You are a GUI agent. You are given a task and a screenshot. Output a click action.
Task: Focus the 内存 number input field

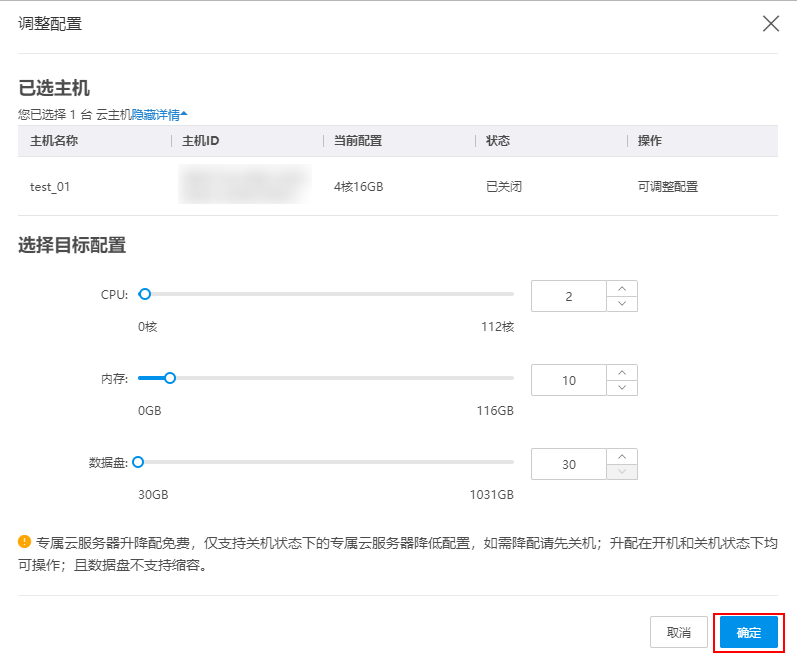pos(569,381)
